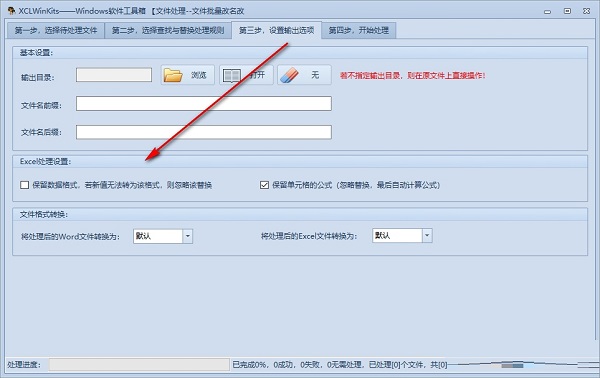Click the XCLWinKits app icon in title bar
Viewport: 600px width, 378px height.
tap(11, 11)
